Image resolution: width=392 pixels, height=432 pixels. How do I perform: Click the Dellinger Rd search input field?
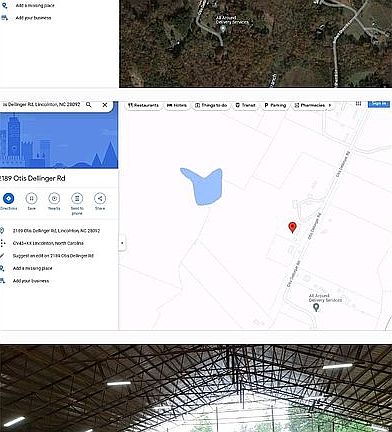[41, 104]
